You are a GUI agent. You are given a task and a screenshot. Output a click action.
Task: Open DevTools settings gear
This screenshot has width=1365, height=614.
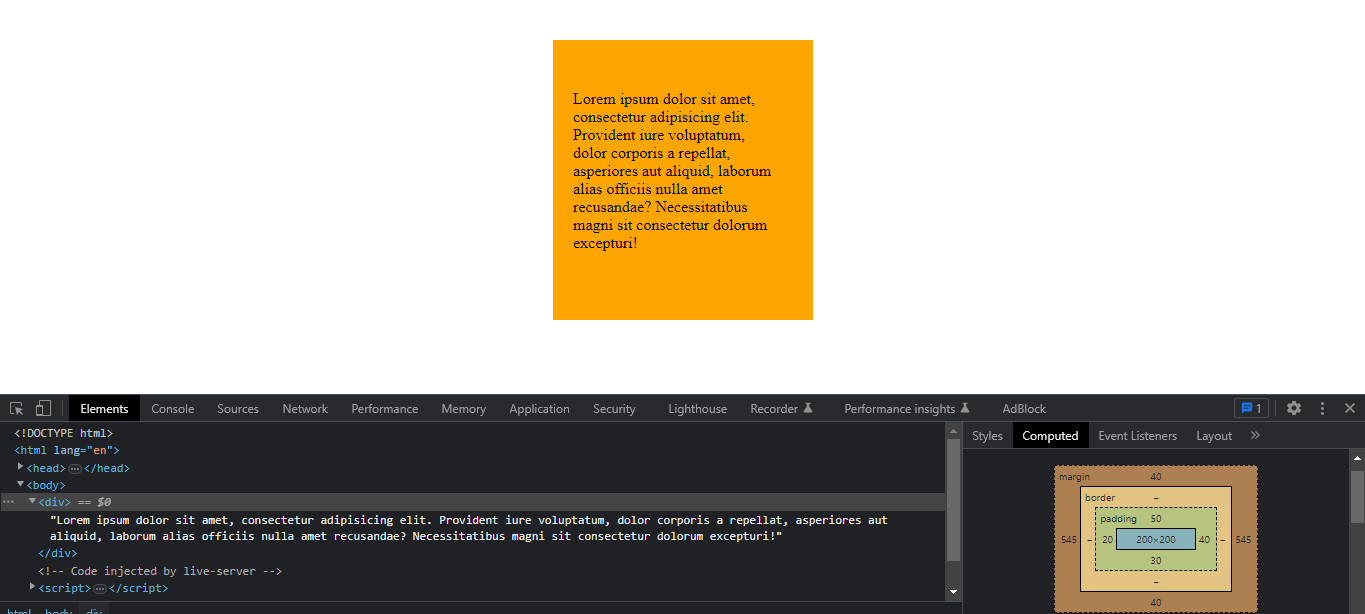[1294, 408]
